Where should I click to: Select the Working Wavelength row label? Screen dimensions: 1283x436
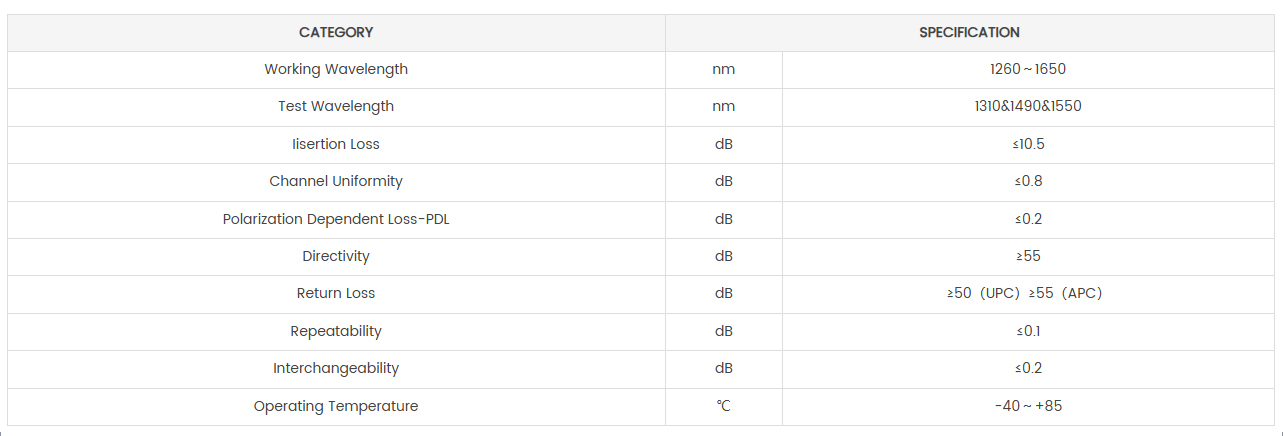pos(336,69)
